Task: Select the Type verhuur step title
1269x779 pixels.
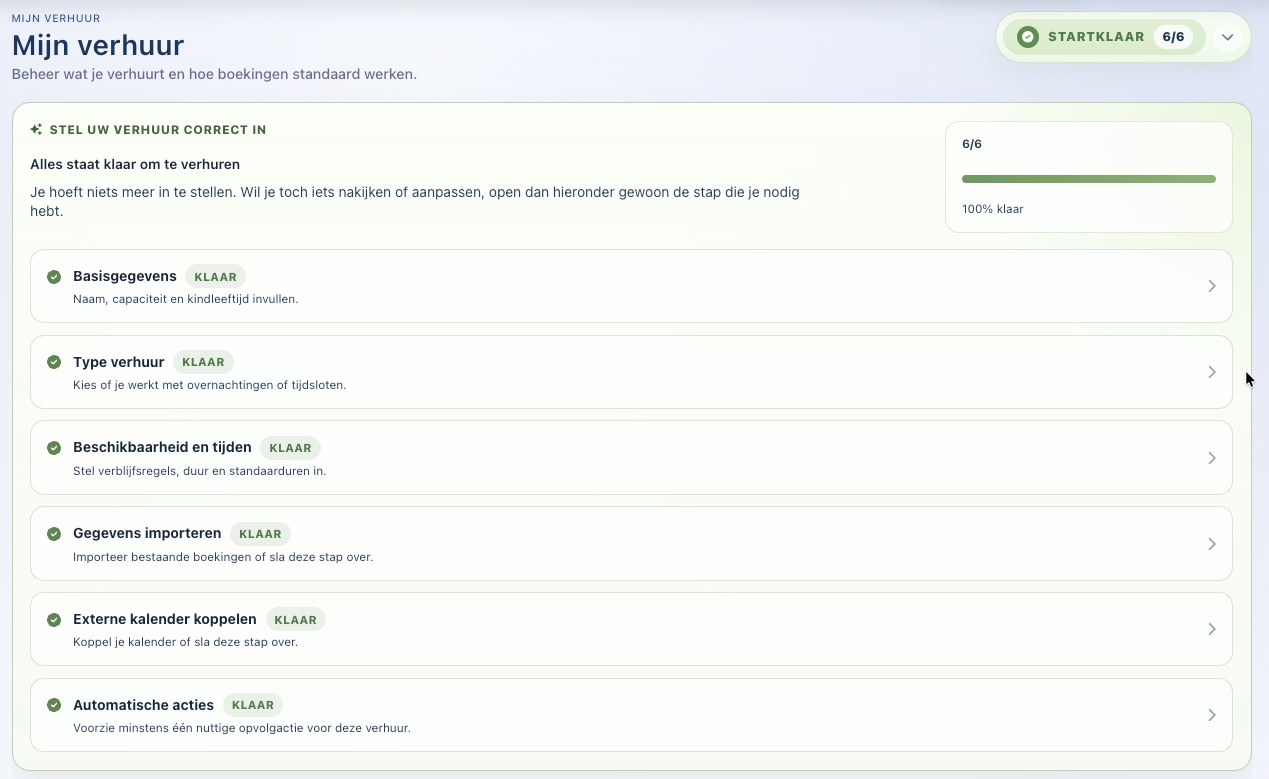Action: 119,362
